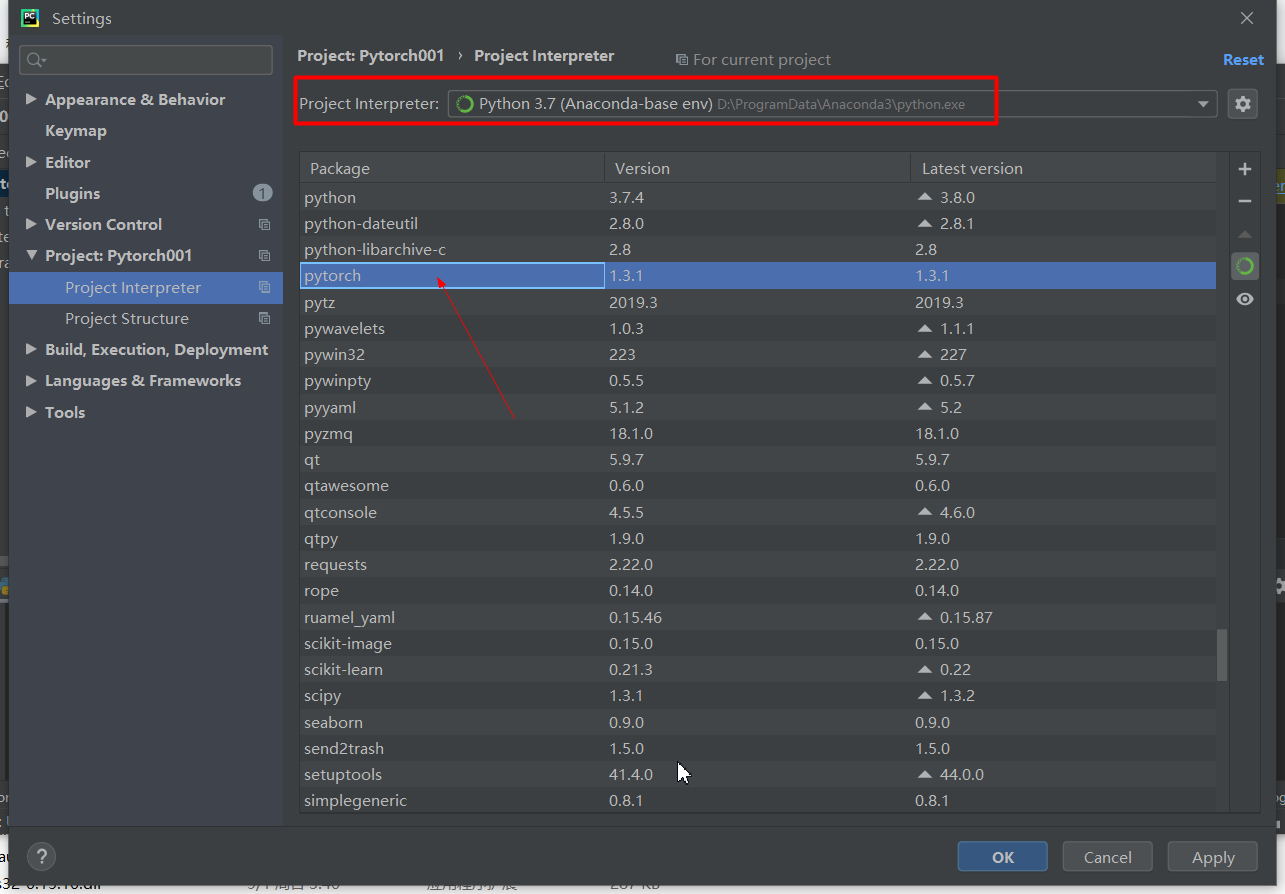Select the python-dateutil package row
The height and width of the screenshot is (894, 1285).
coord(758,223)
